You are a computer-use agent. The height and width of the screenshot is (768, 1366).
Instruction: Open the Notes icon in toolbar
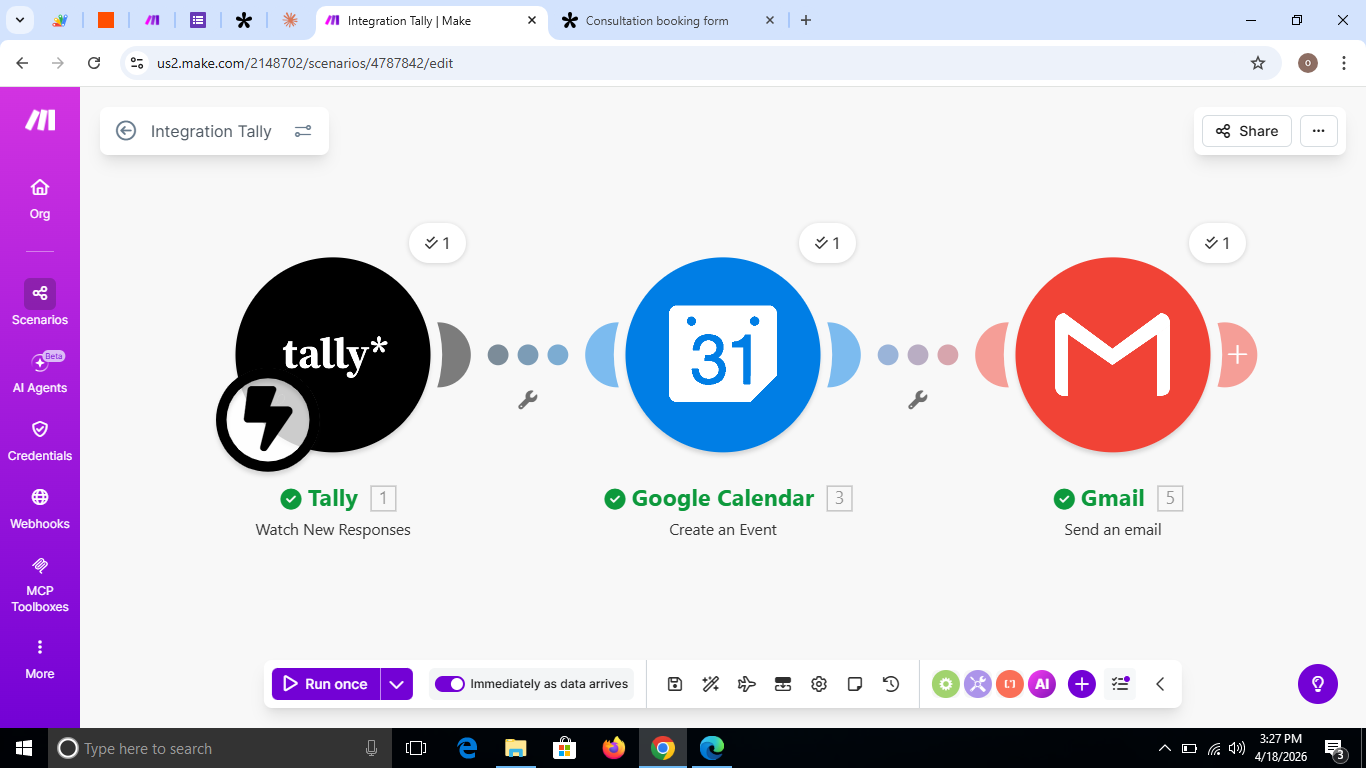(x=855, y=684)
